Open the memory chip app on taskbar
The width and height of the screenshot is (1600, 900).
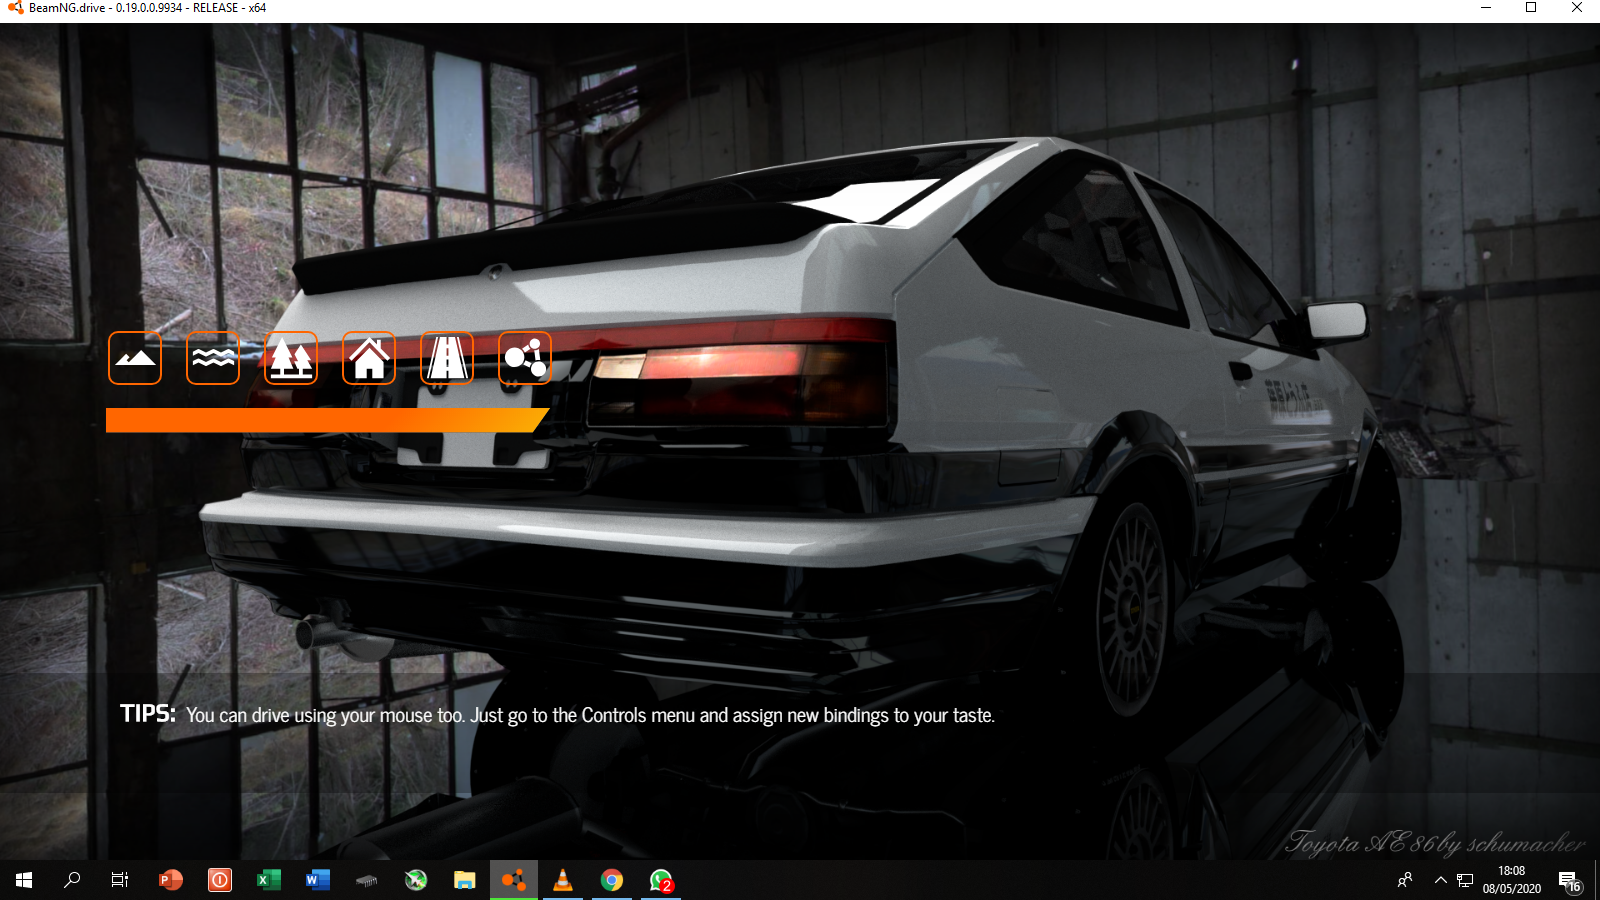[x=367, y=880]
